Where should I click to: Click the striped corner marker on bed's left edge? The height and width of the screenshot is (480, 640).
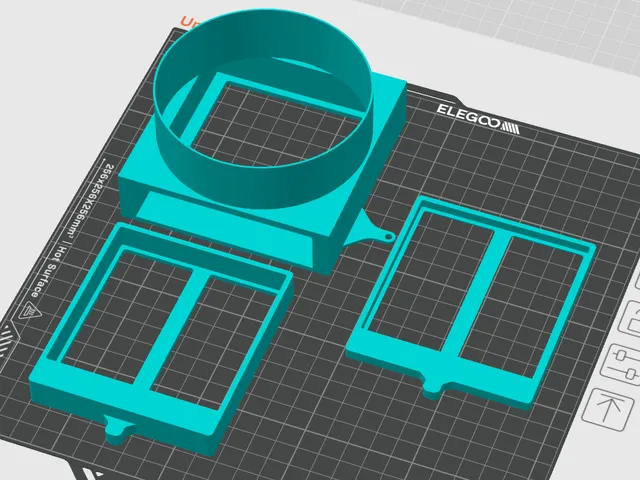click(7, 340)
